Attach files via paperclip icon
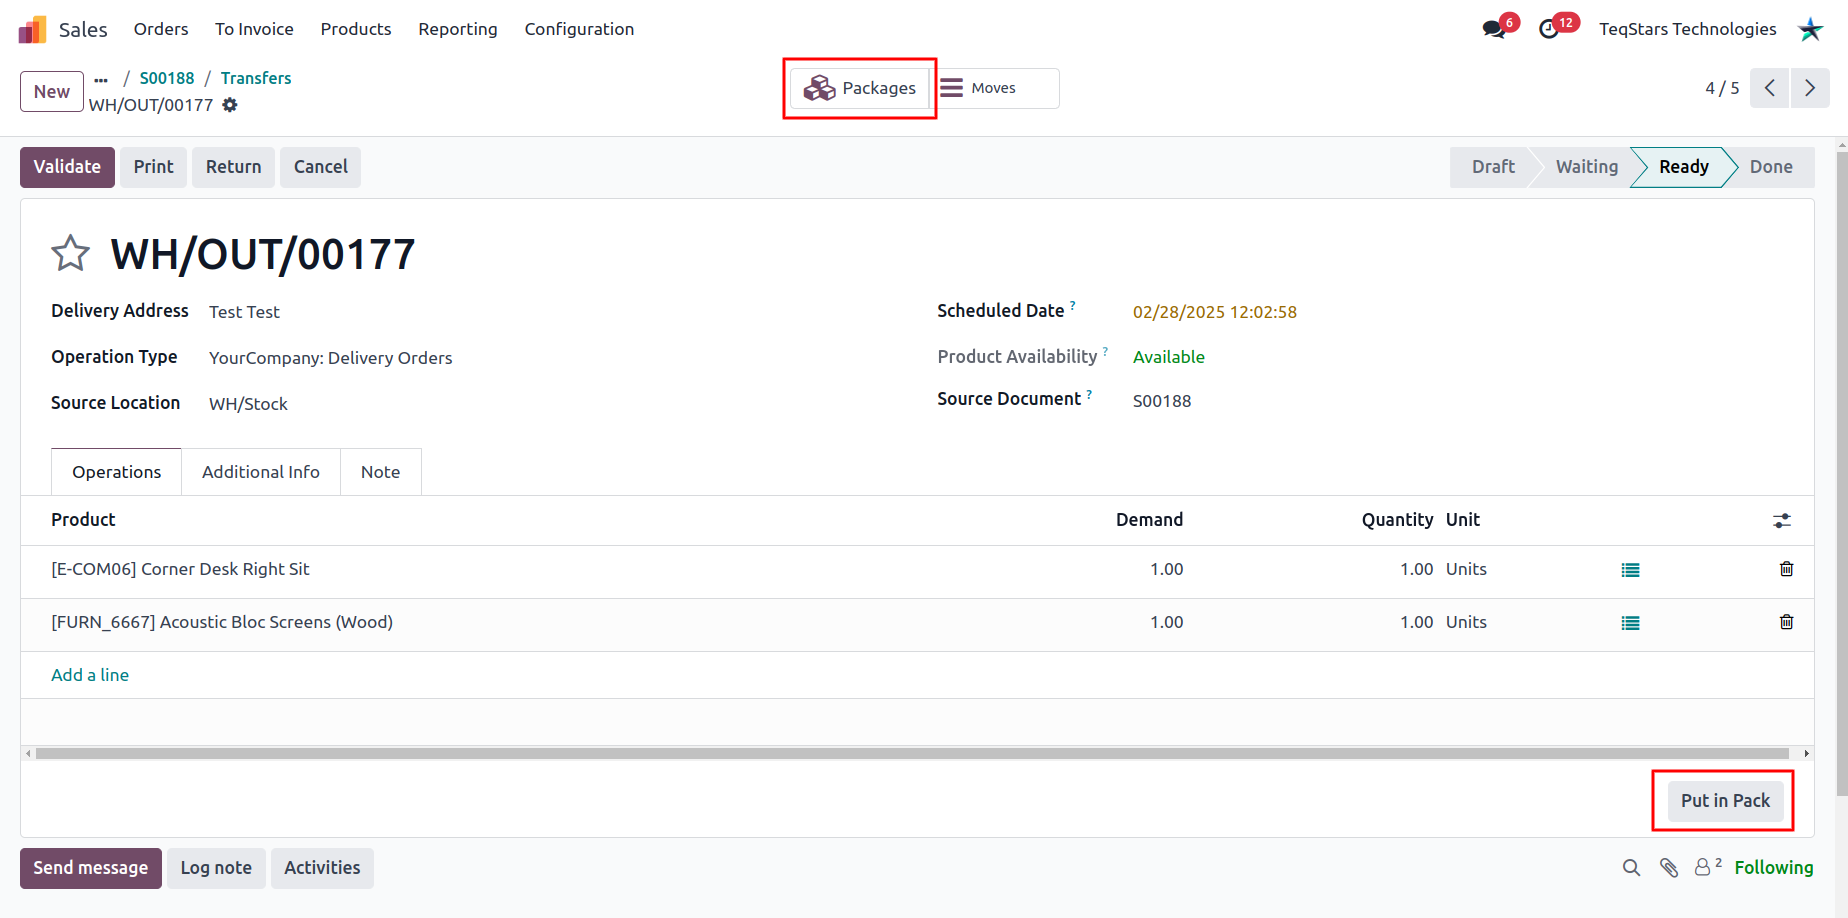The height and width of the screenshot is (918, 1848). click(x=1669, y=868)
